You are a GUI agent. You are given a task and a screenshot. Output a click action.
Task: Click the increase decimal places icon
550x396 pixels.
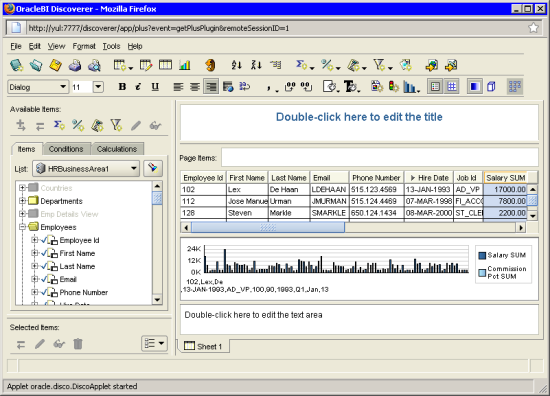coord(290,87)
